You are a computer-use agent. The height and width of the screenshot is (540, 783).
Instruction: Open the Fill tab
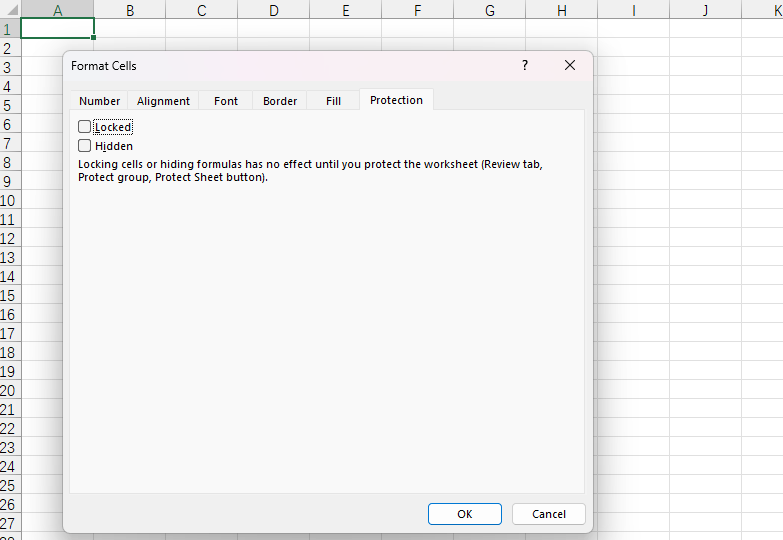click(333, 101)
